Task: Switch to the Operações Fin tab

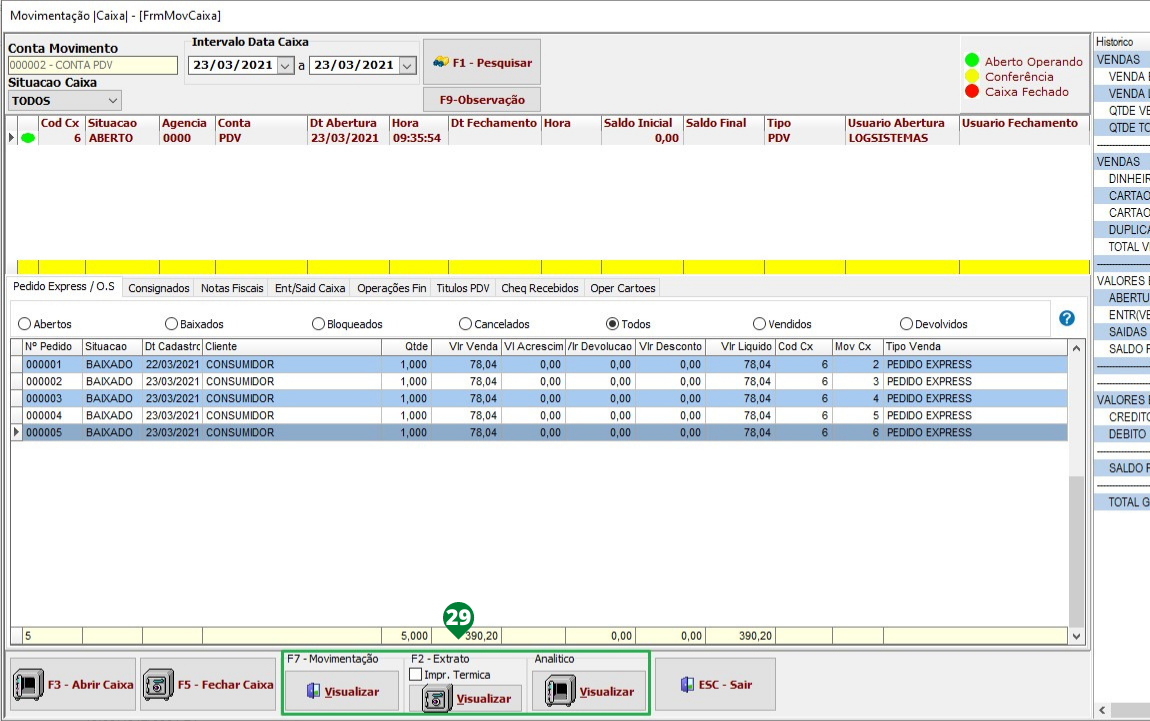Action: [x=392, y=288]
